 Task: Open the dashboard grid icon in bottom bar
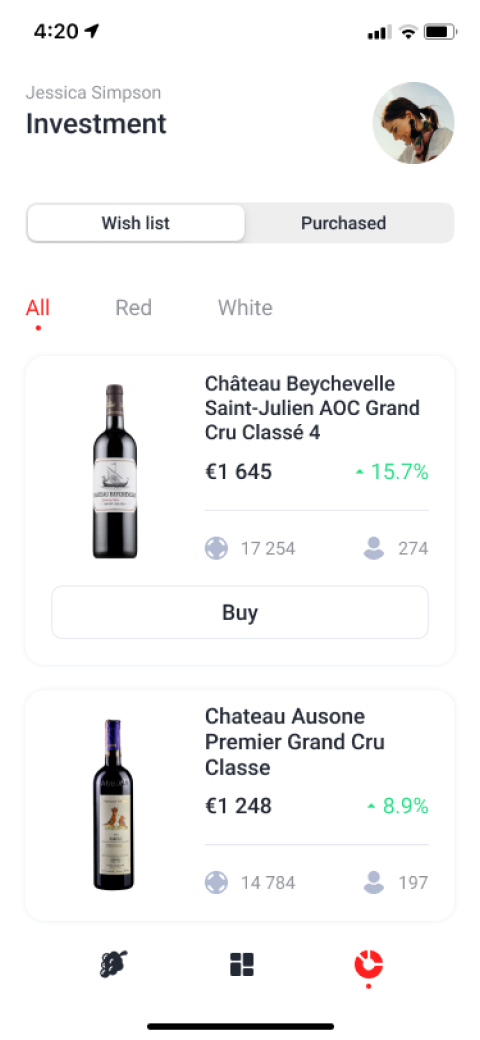(x=242, y=964)
